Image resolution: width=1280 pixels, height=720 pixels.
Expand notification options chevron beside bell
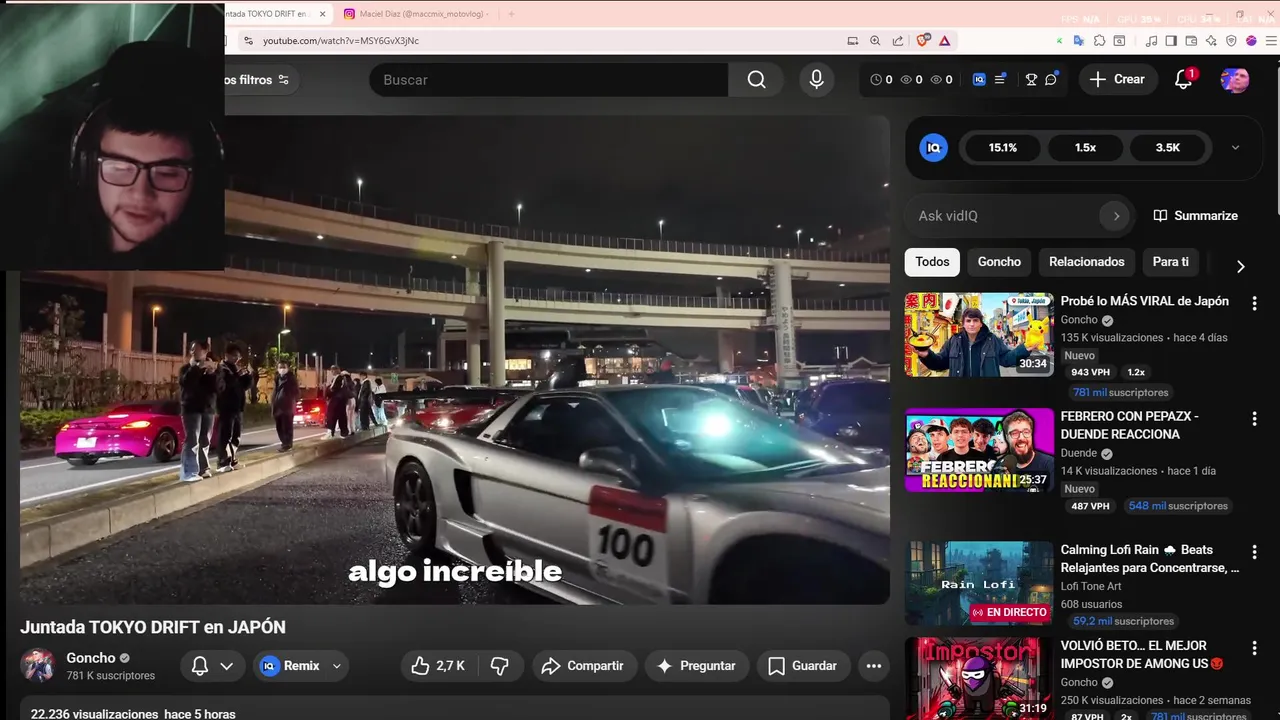point(227,666)
